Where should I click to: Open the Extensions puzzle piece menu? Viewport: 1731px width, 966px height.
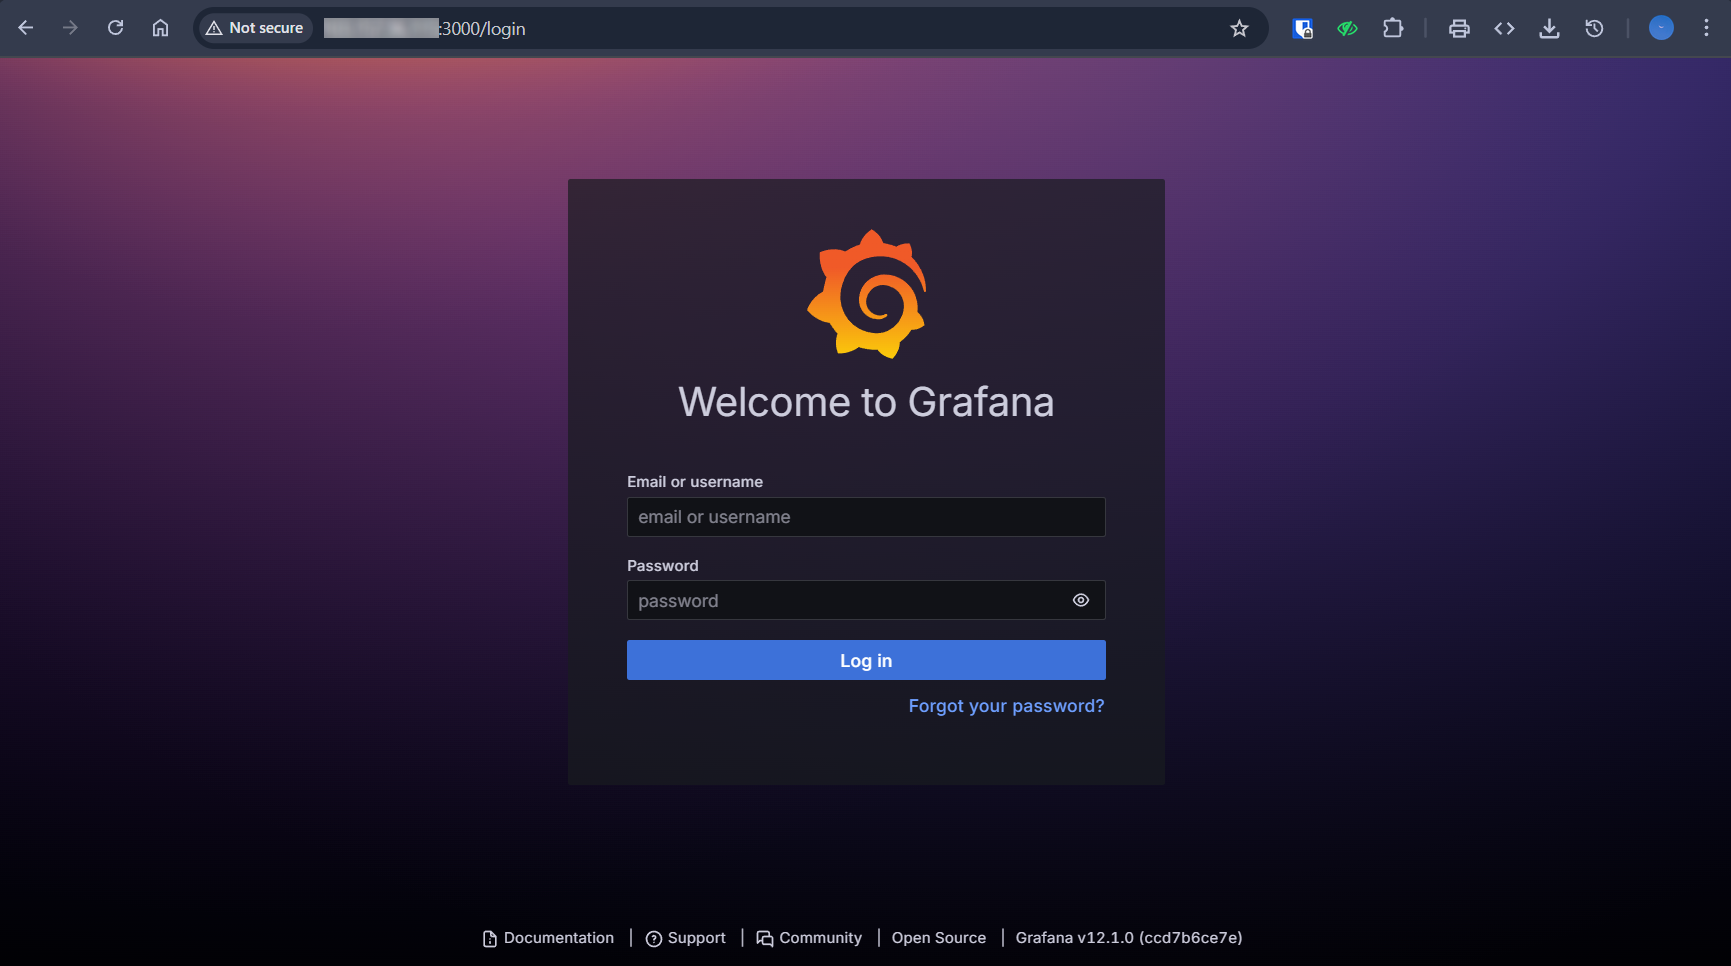pyautogui.click(x=1392, y=28)
